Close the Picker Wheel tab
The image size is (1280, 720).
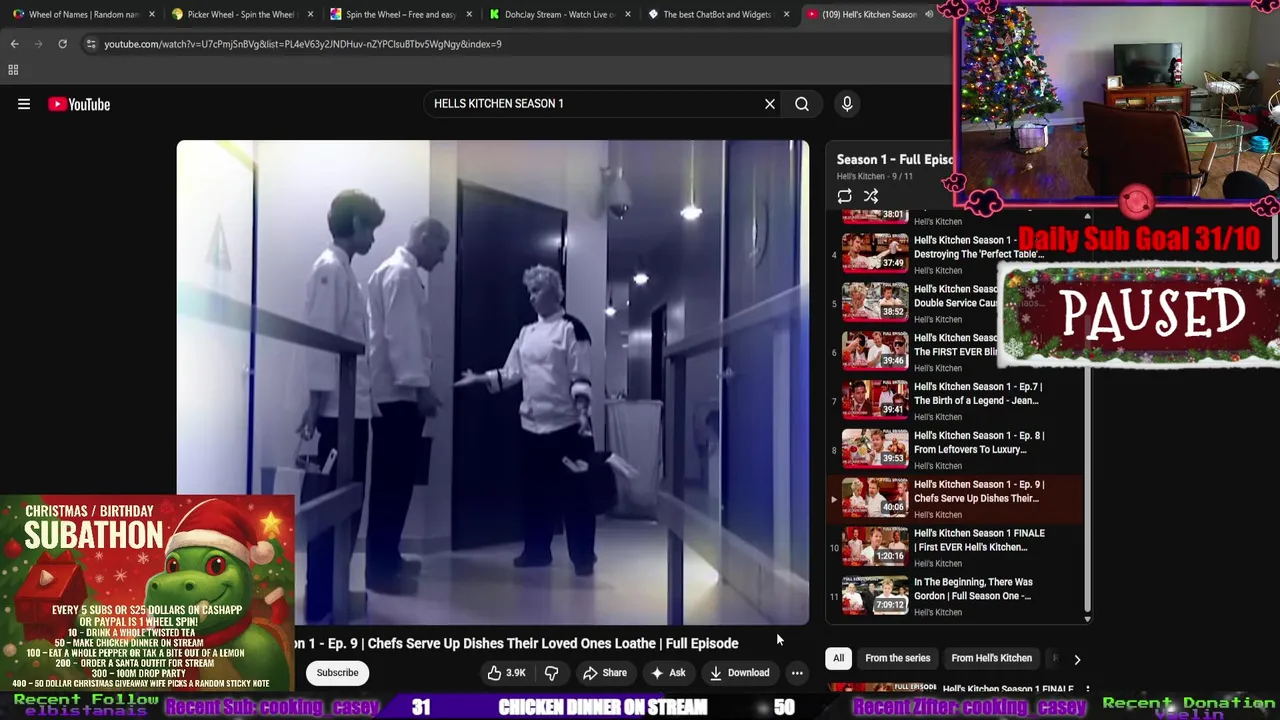310,14
